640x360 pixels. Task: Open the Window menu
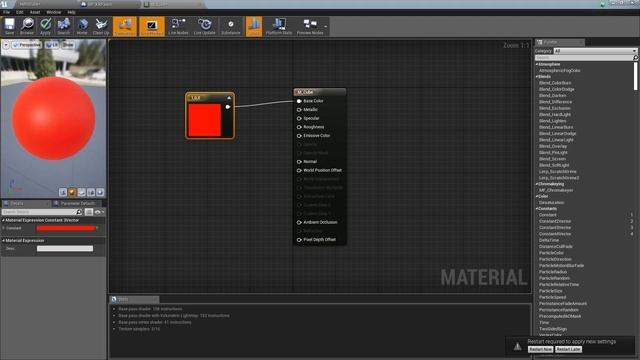click(x=53, y=12)
